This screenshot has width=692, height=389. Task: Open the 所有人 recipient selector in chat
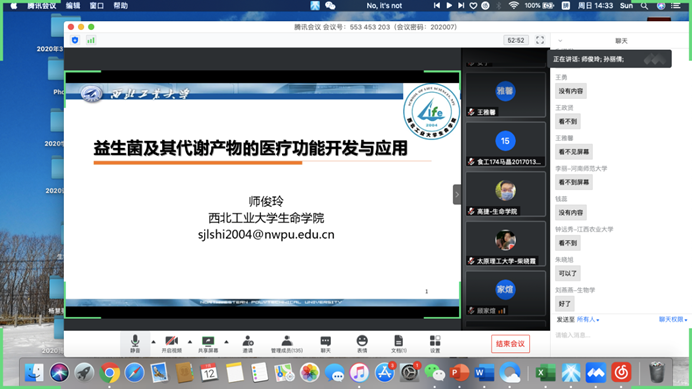[588, 320]
